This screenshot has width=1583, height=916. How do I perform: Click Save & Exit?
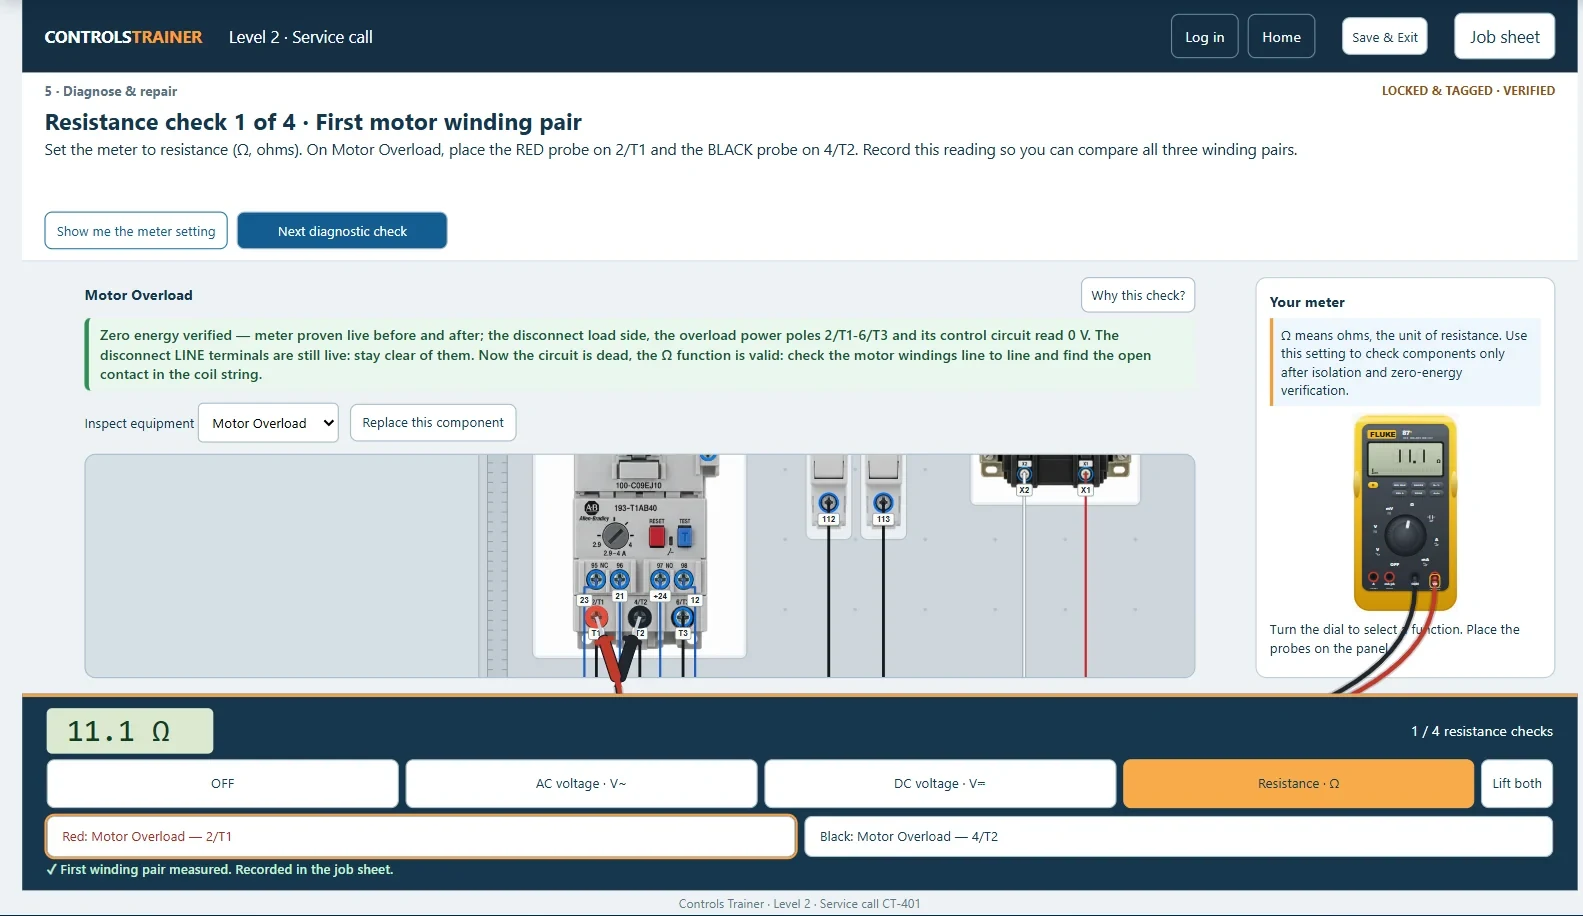[1385, 37]
